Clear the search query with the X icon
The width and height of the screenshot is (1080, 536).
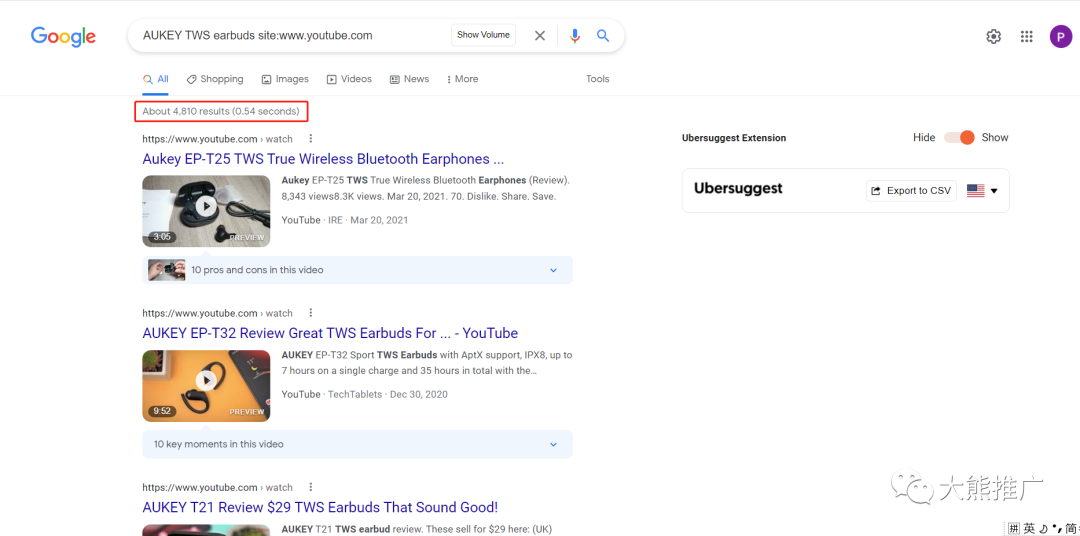tap(540, 36)
